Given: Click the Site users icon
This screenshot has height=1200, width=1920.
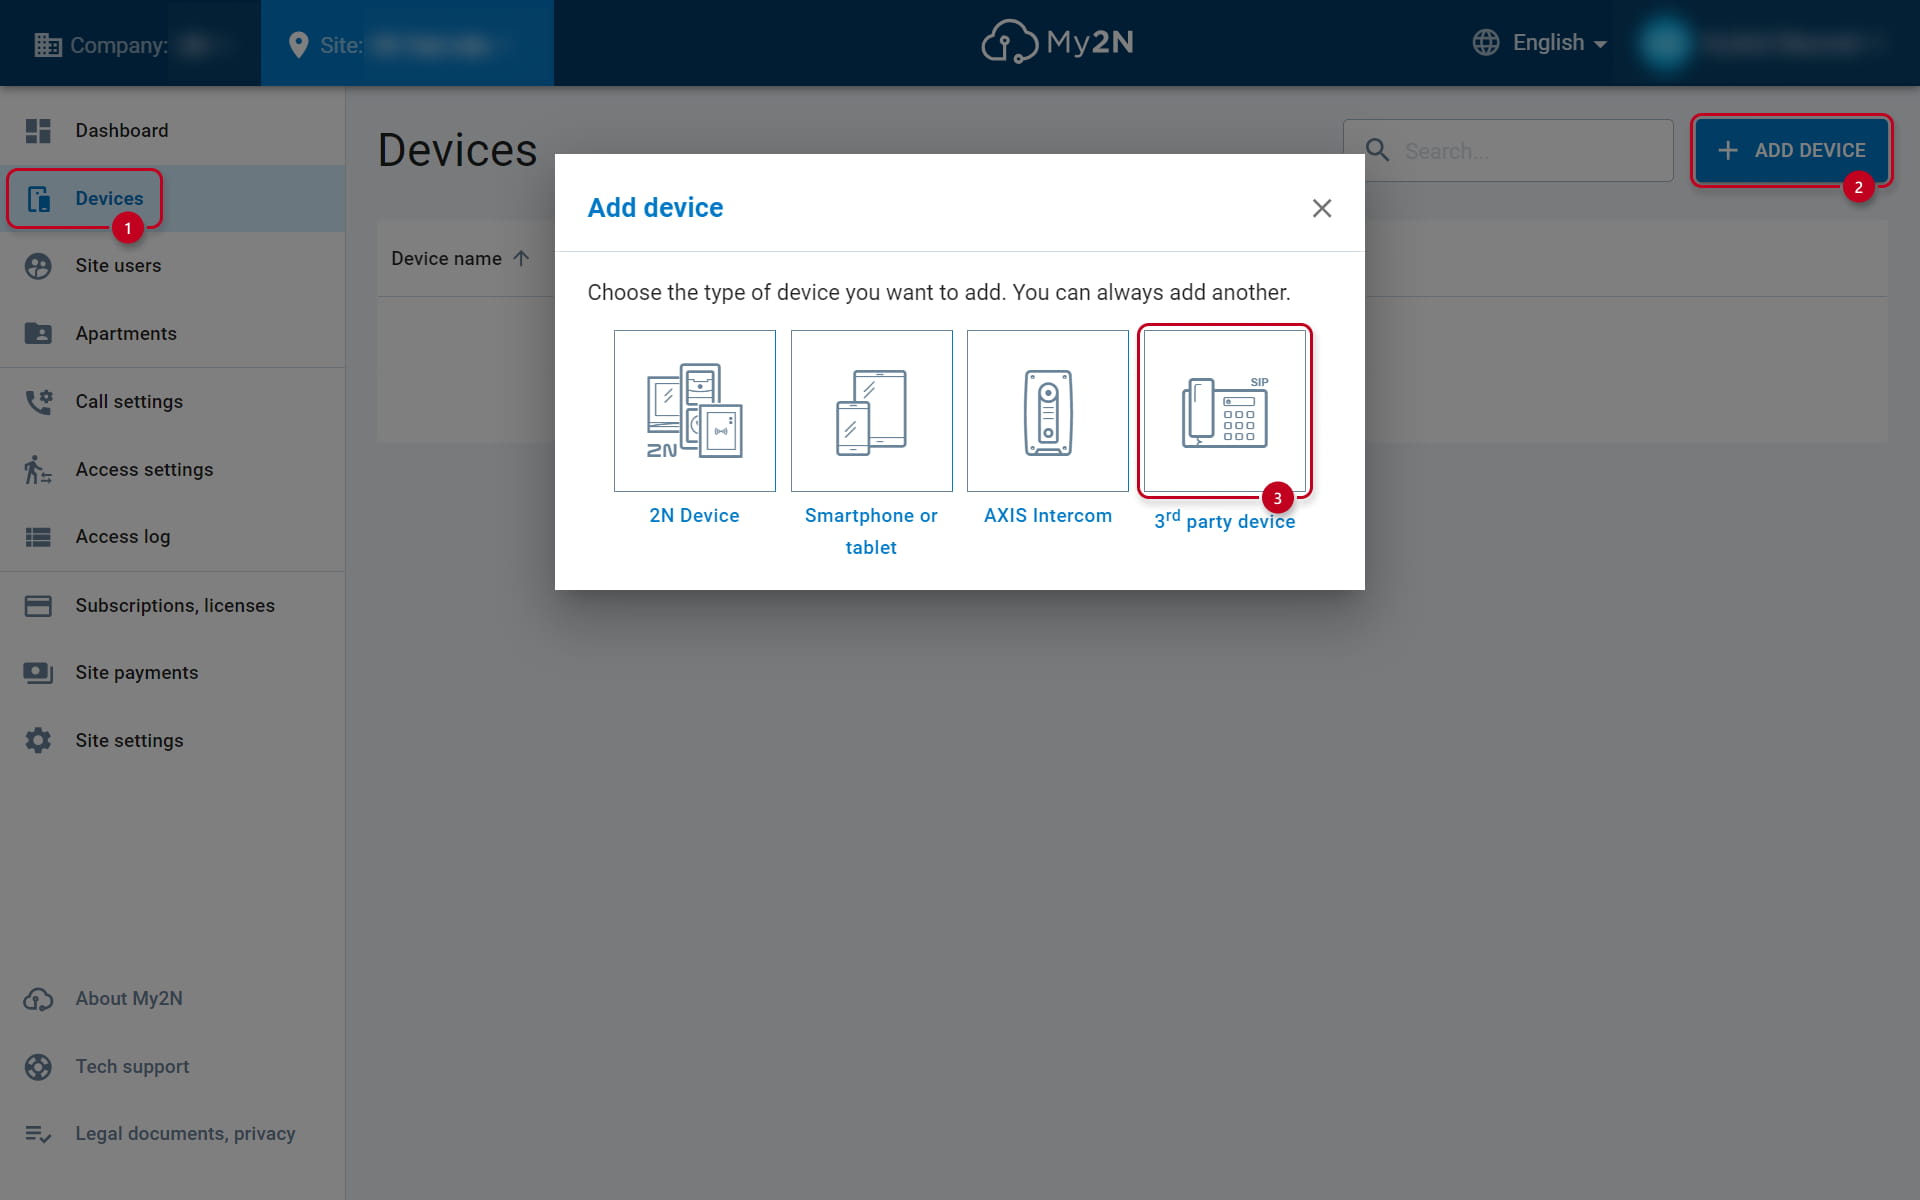Looking at the screenshot, I should tap(38, 266).
